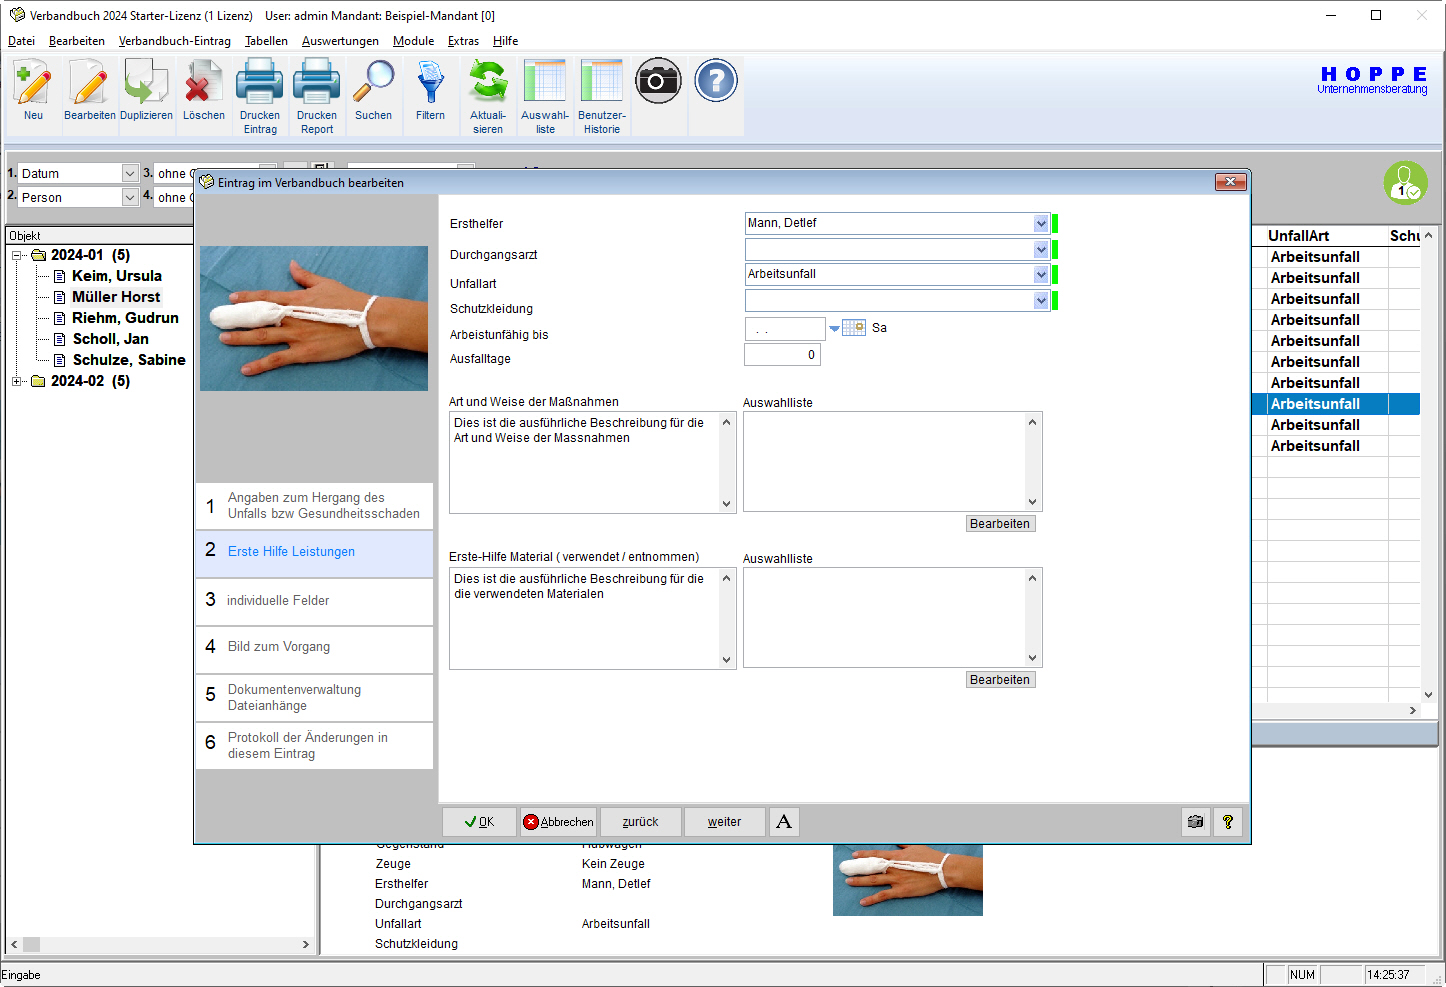
Task: Open the Auswertungen menu
Action: [340, 41]
